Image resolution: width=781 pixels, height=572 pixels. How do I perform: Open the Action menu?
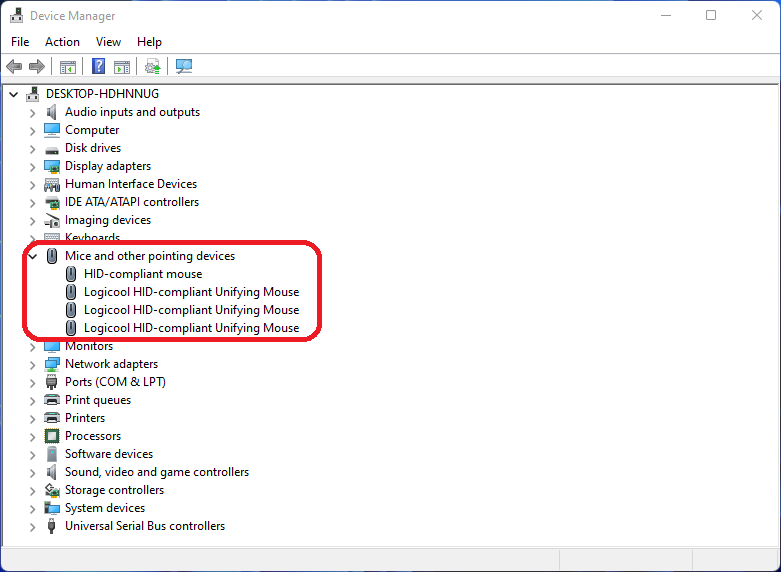tap(62, 42)
